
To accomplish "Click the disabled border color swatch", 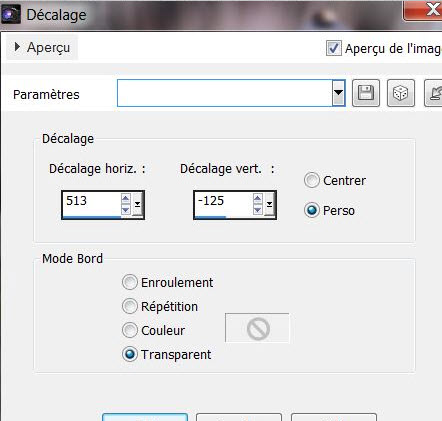I will (257, 328).
